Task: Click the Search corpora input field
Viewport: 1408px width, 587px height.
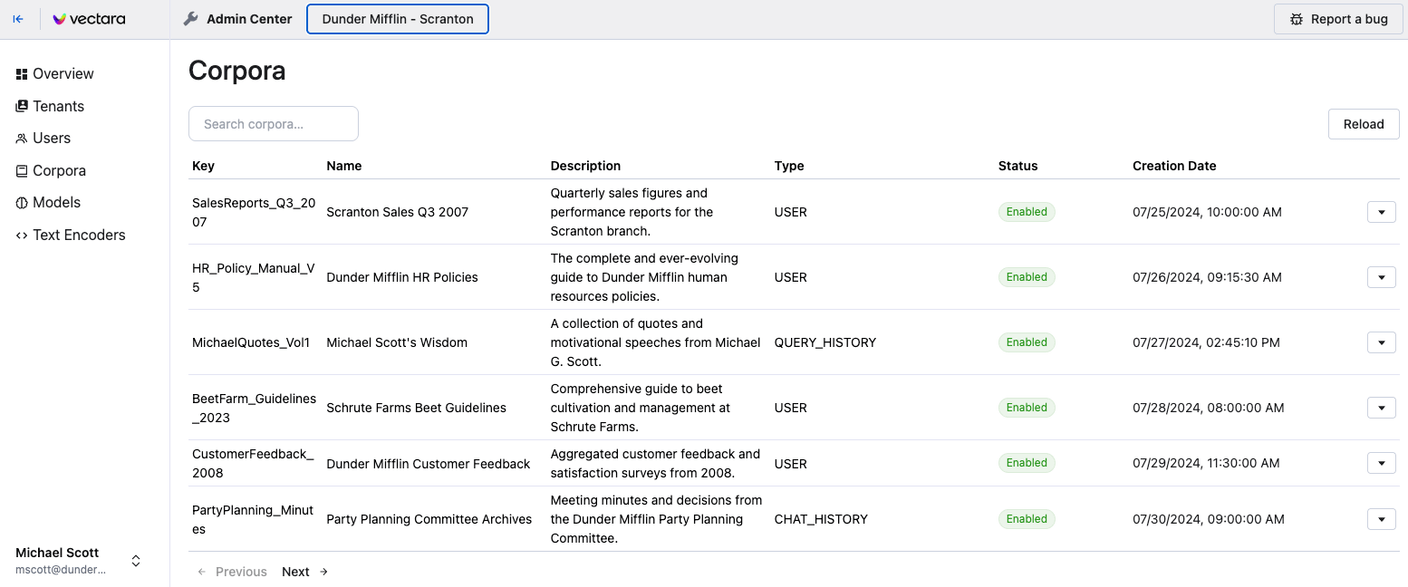Action: point(273,124)
